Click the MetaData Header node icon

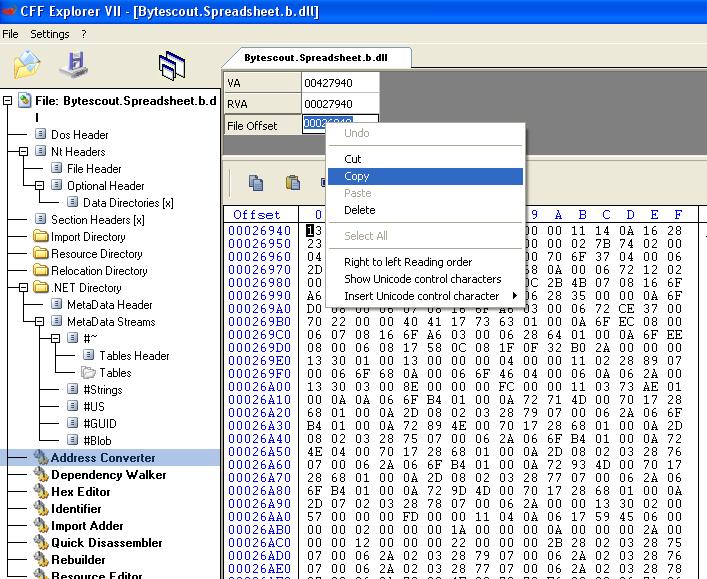point(57,304)
